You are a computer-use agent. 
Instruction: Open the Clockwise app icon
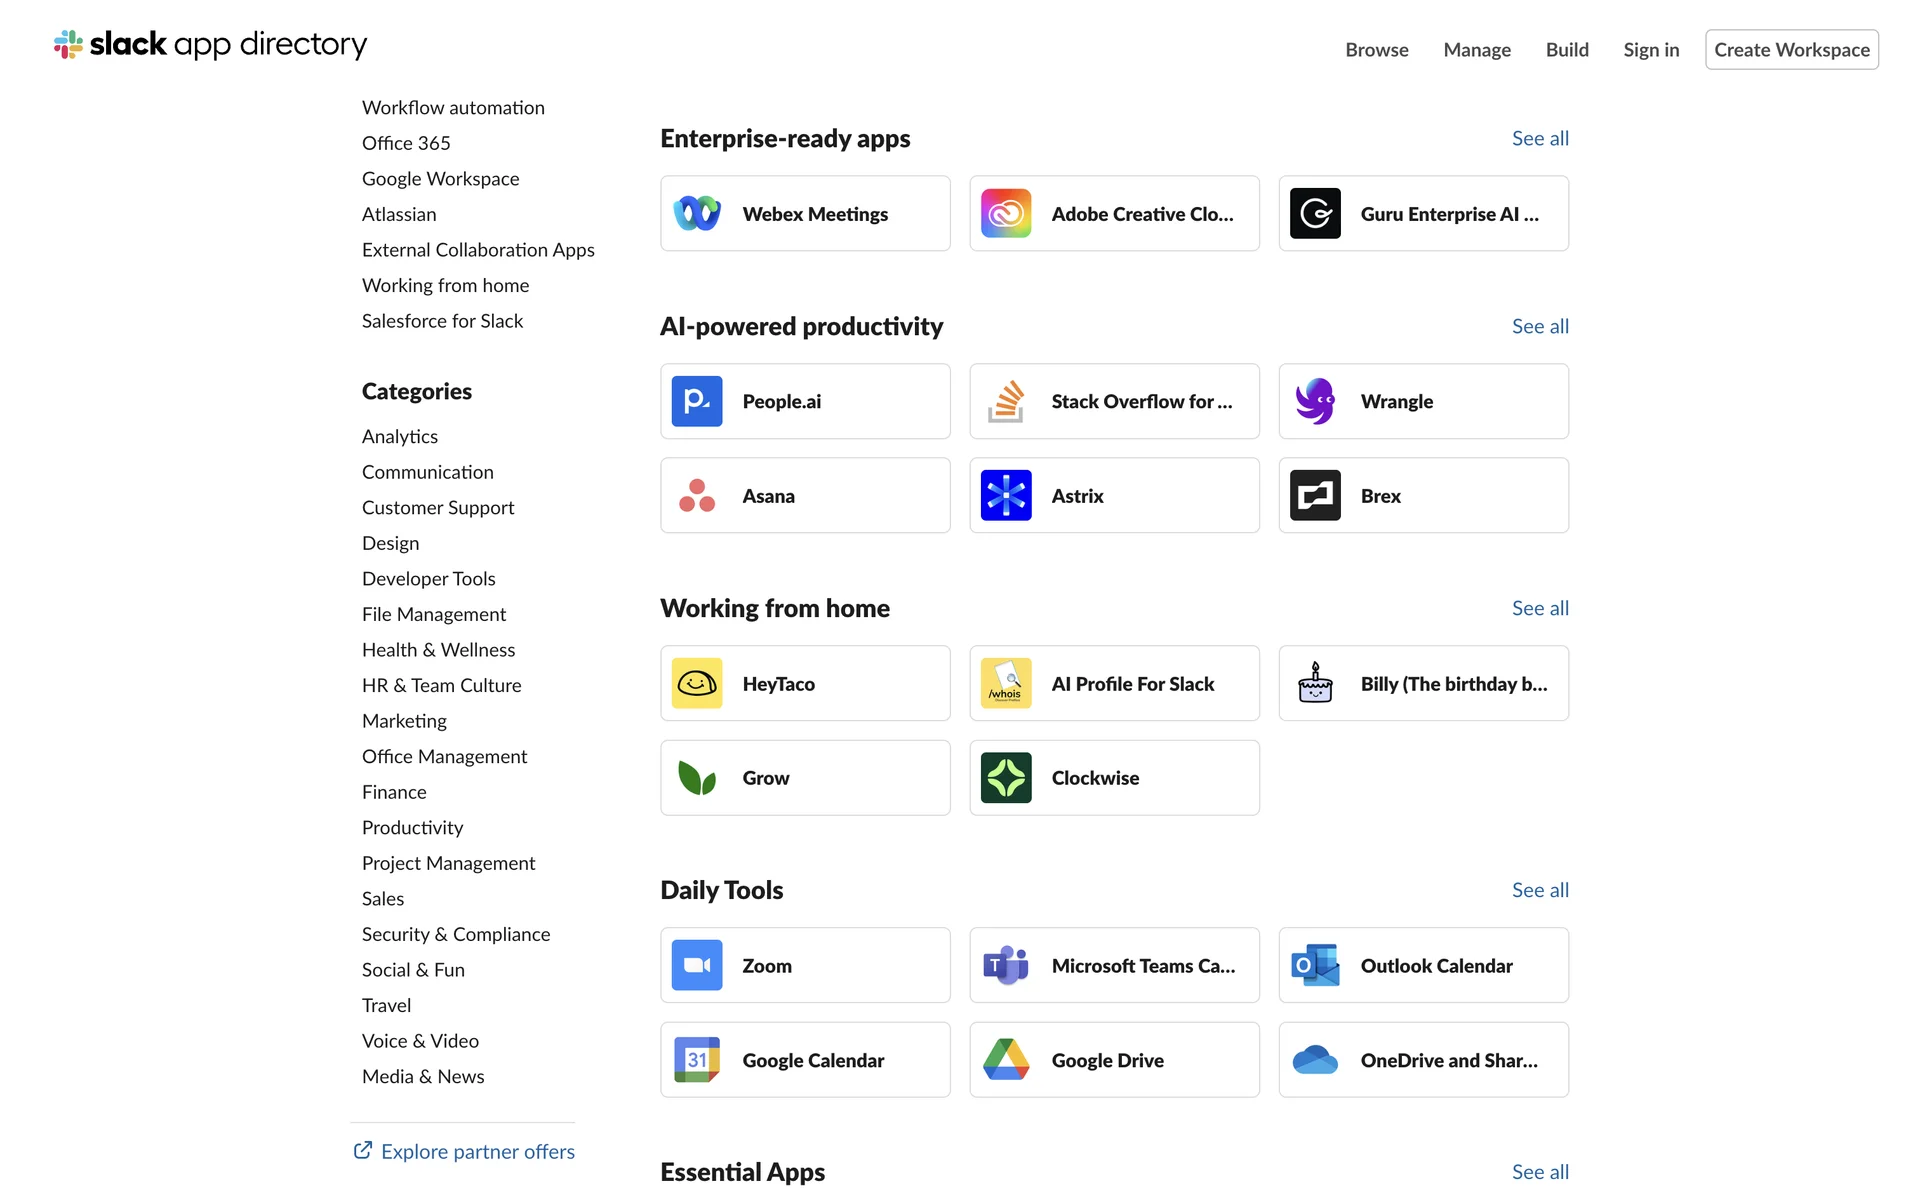(x=1006, y=778)
